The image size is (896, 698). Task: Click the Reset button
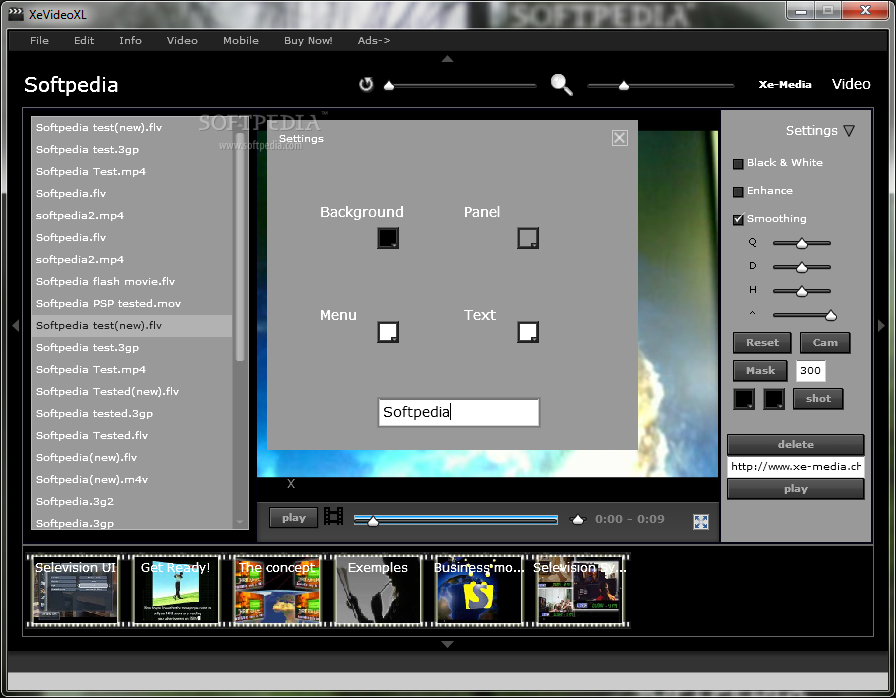click(762, 343)
